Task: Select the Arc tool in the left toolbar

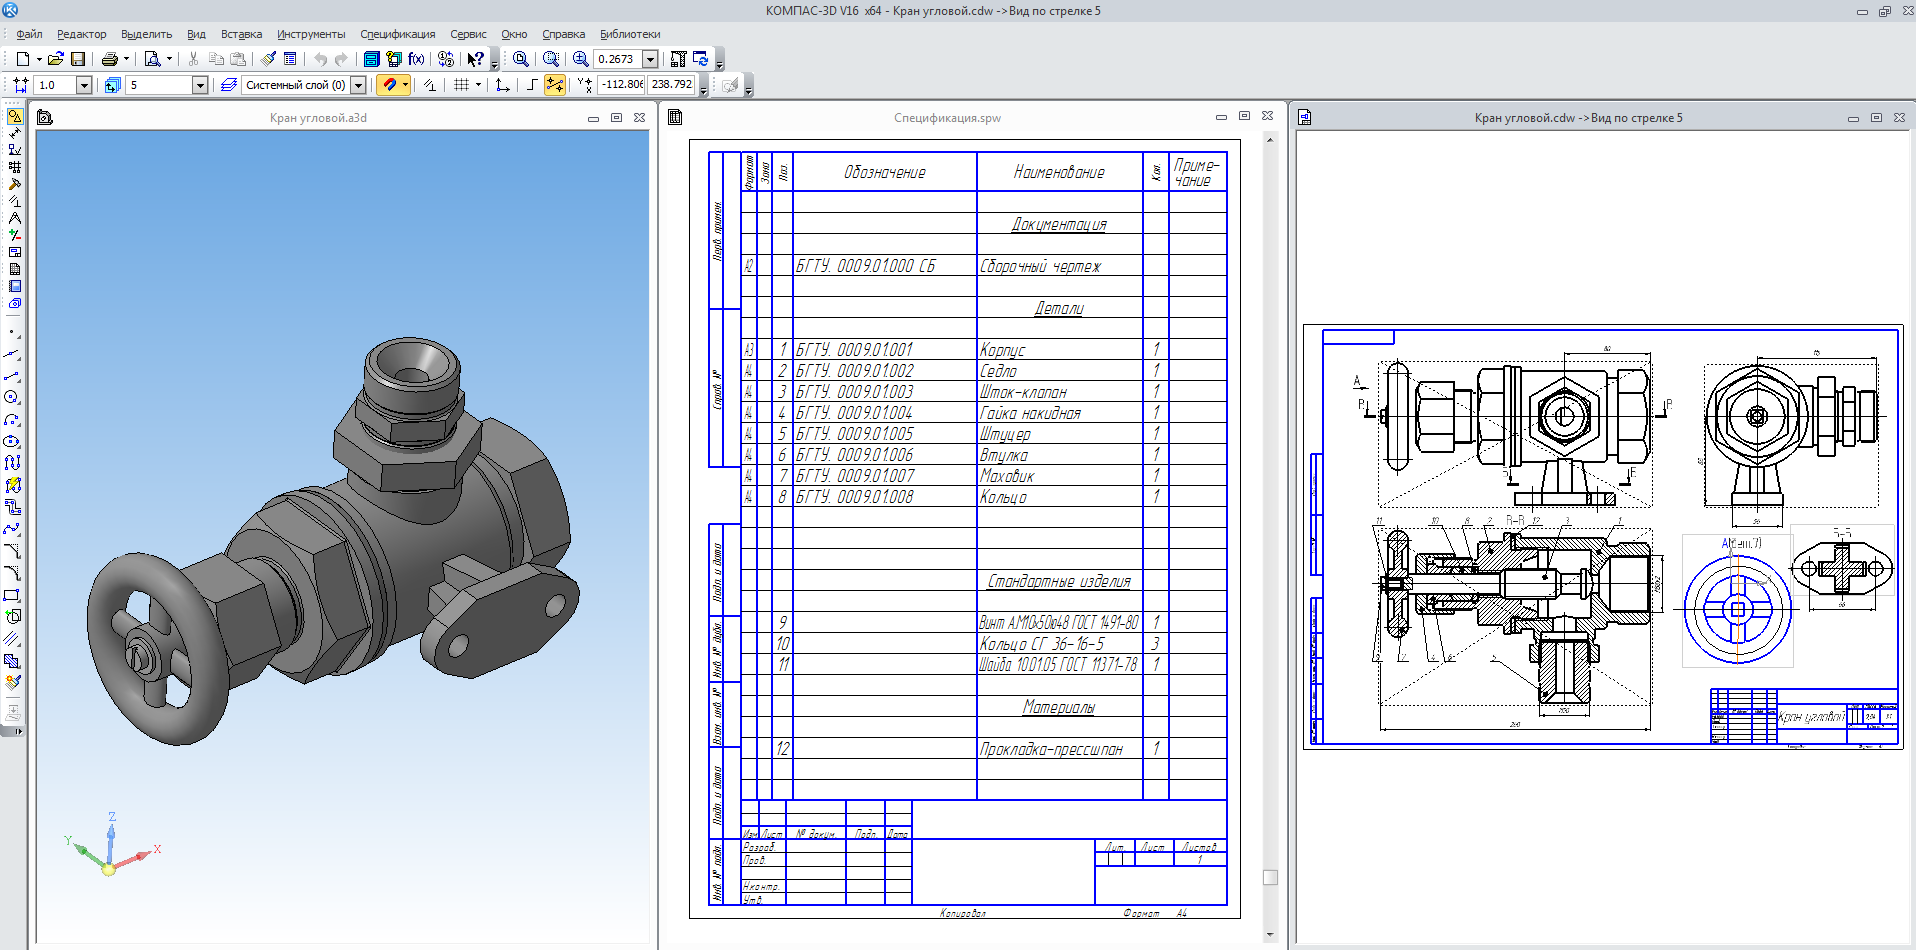Action: click(12, 419)
